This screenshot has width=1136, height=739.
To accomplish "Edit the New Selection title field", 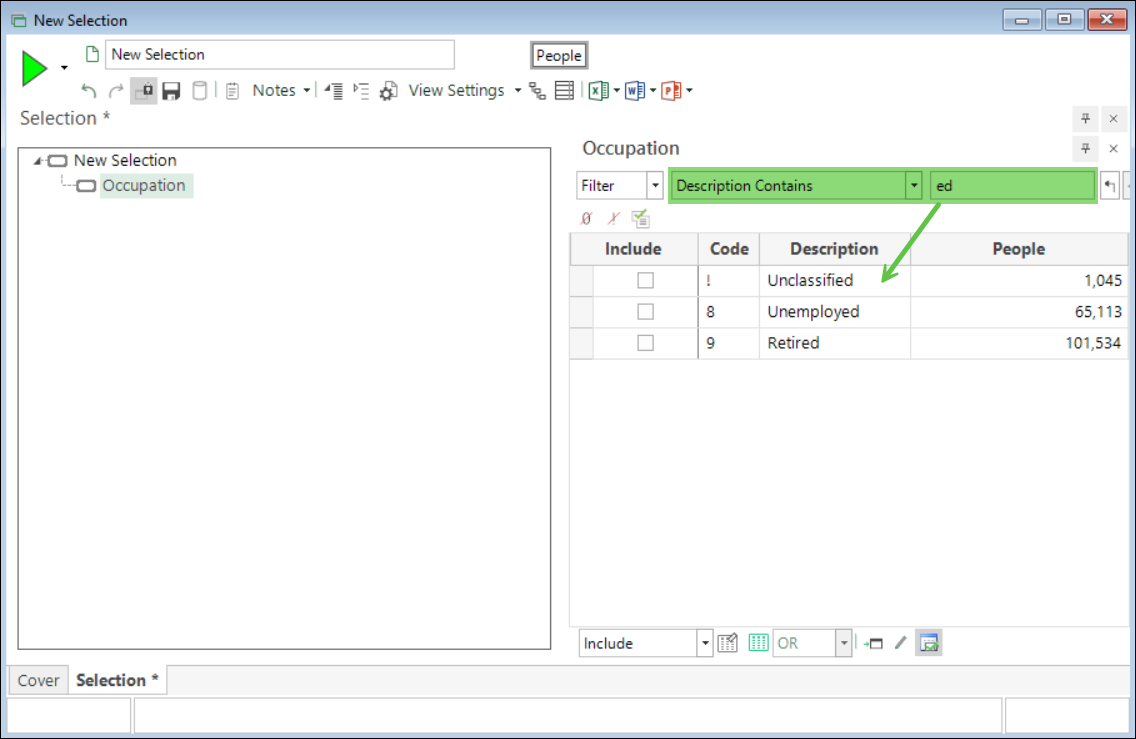I will tap(280, 55).
